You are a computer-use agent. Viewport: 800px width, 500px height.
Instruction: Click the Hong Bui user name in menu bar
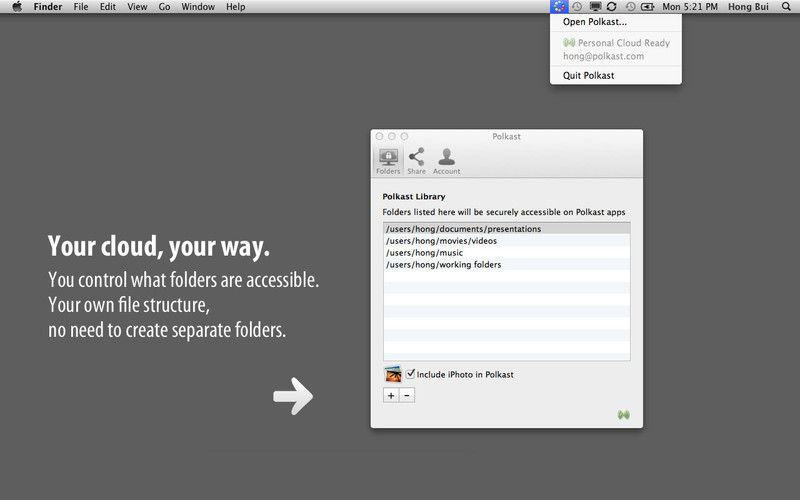(x=748, y=7)
